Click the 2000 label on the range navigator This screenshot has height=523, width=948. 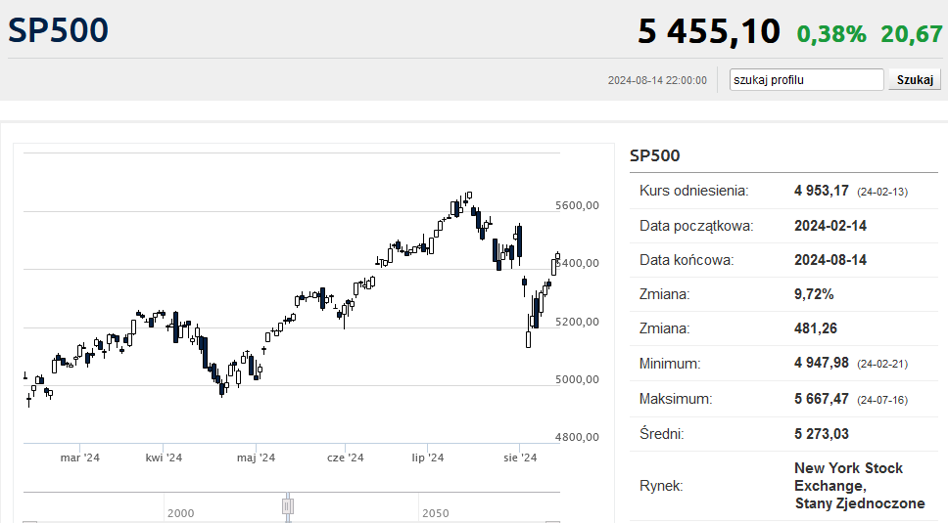click(x=181, y=513)
